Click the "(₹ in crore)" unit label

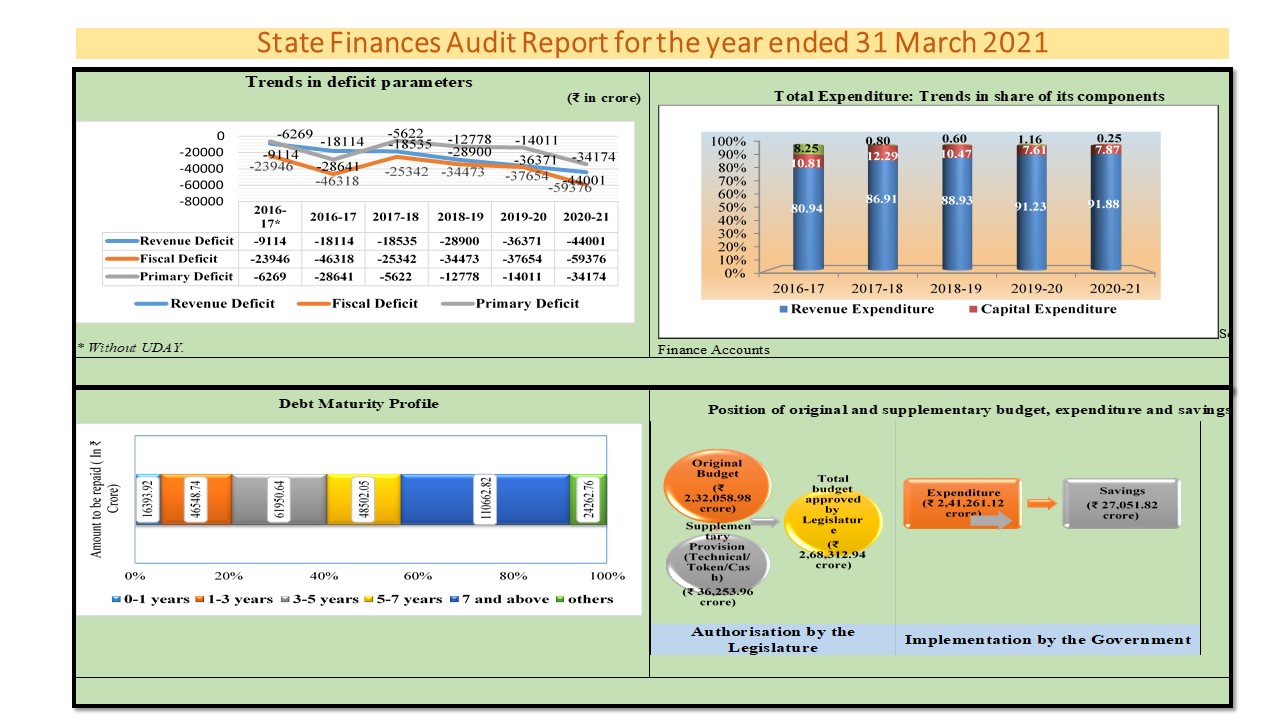[x=603, y=98]
